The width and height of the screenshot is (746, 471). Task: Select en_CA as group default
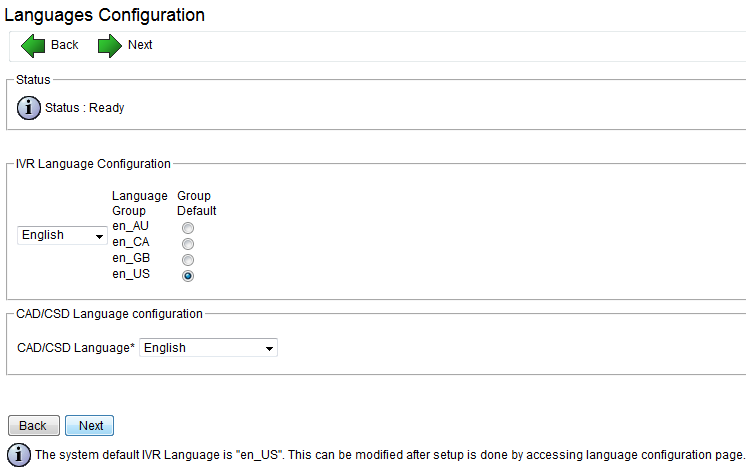(188, 243)
